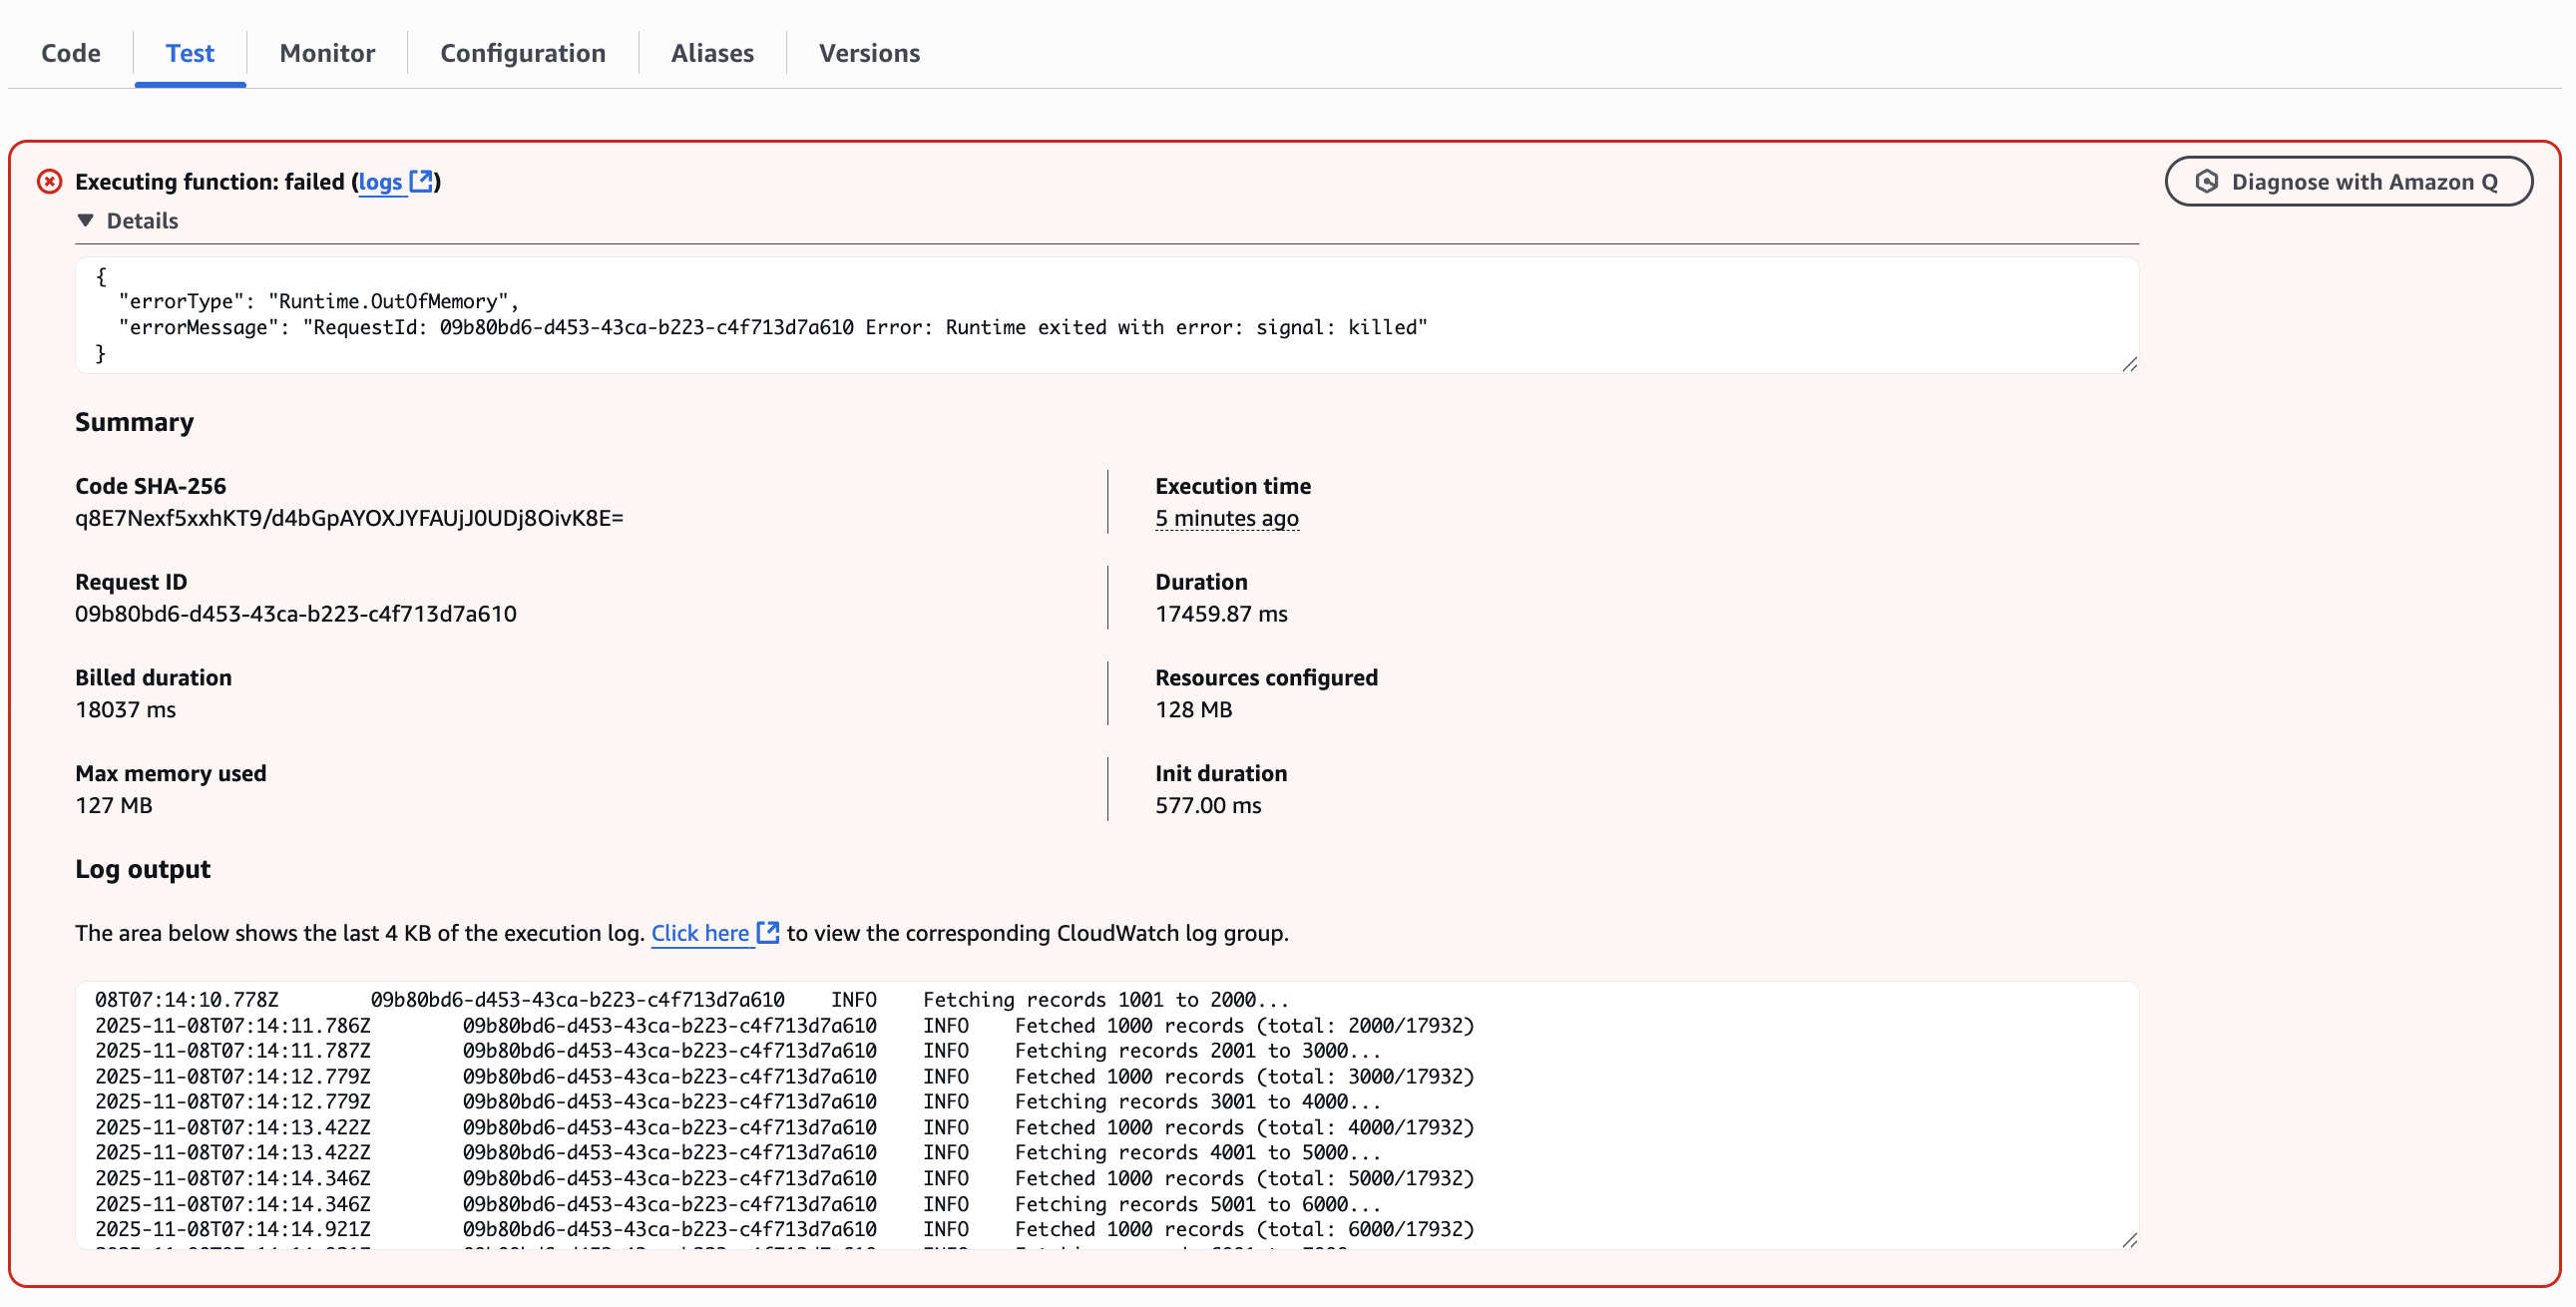Follow the Click here CloudWatch link

(699, 933)
